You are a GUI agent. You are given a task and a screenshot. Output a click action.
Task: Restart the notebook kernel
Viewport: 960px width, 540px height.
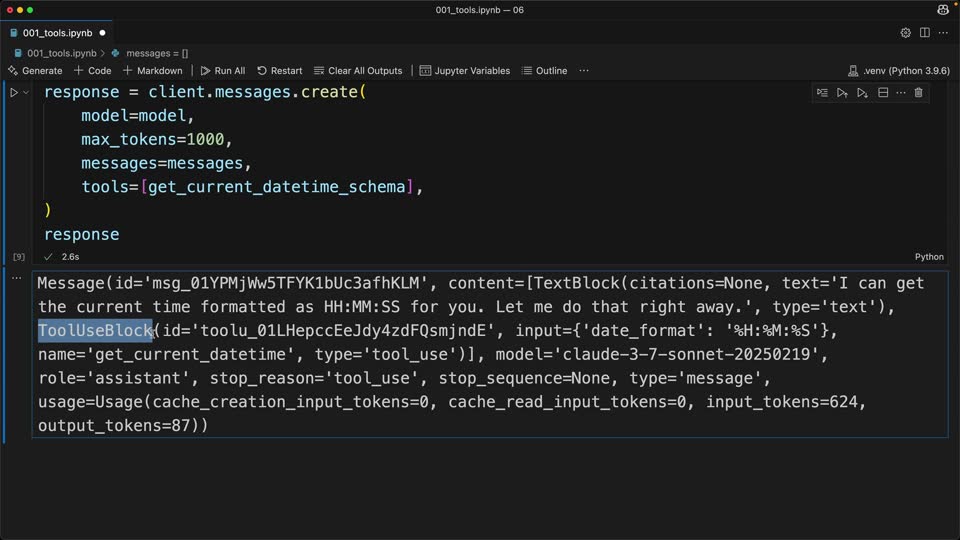click(x=280, y=70)
